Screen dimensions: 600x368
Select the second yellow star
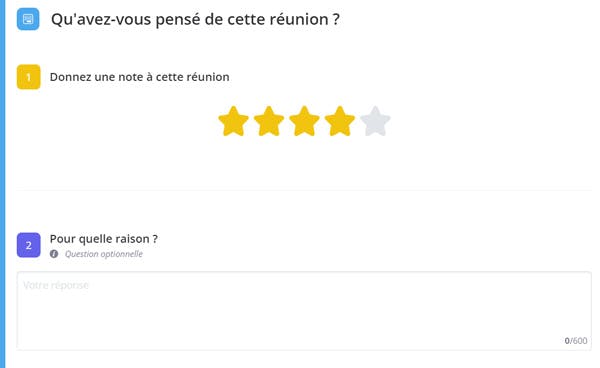269,121
